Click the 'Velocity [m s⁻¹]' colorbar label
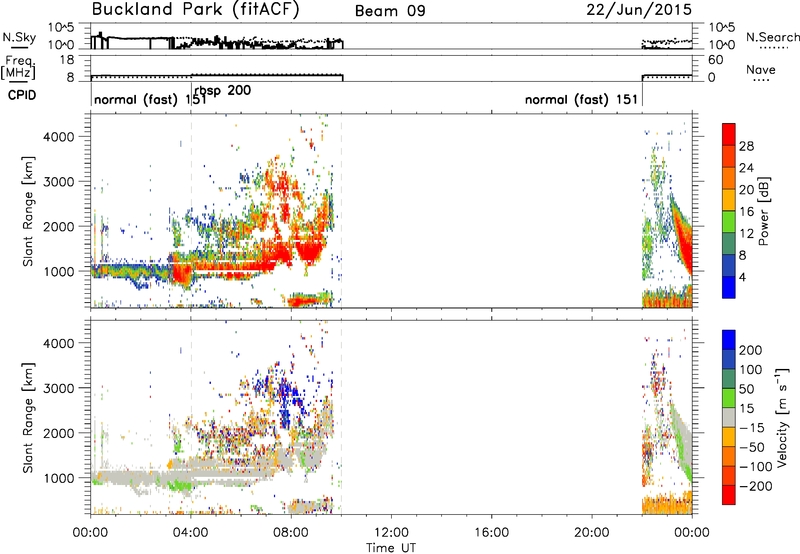Viewport: 800px width, 554px height. coord(782,417)
